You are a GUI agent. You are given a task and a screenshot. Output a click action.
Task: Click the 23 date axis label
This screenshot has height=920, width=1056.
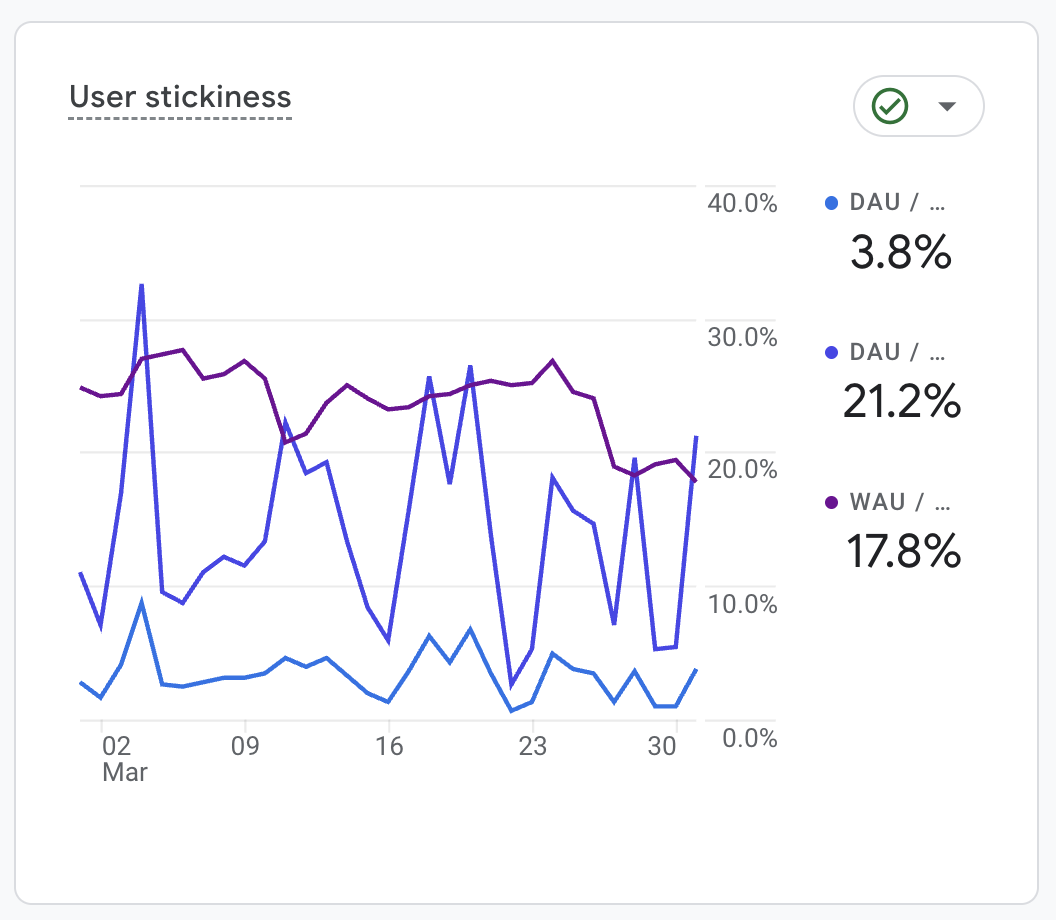tap(532, 746)
